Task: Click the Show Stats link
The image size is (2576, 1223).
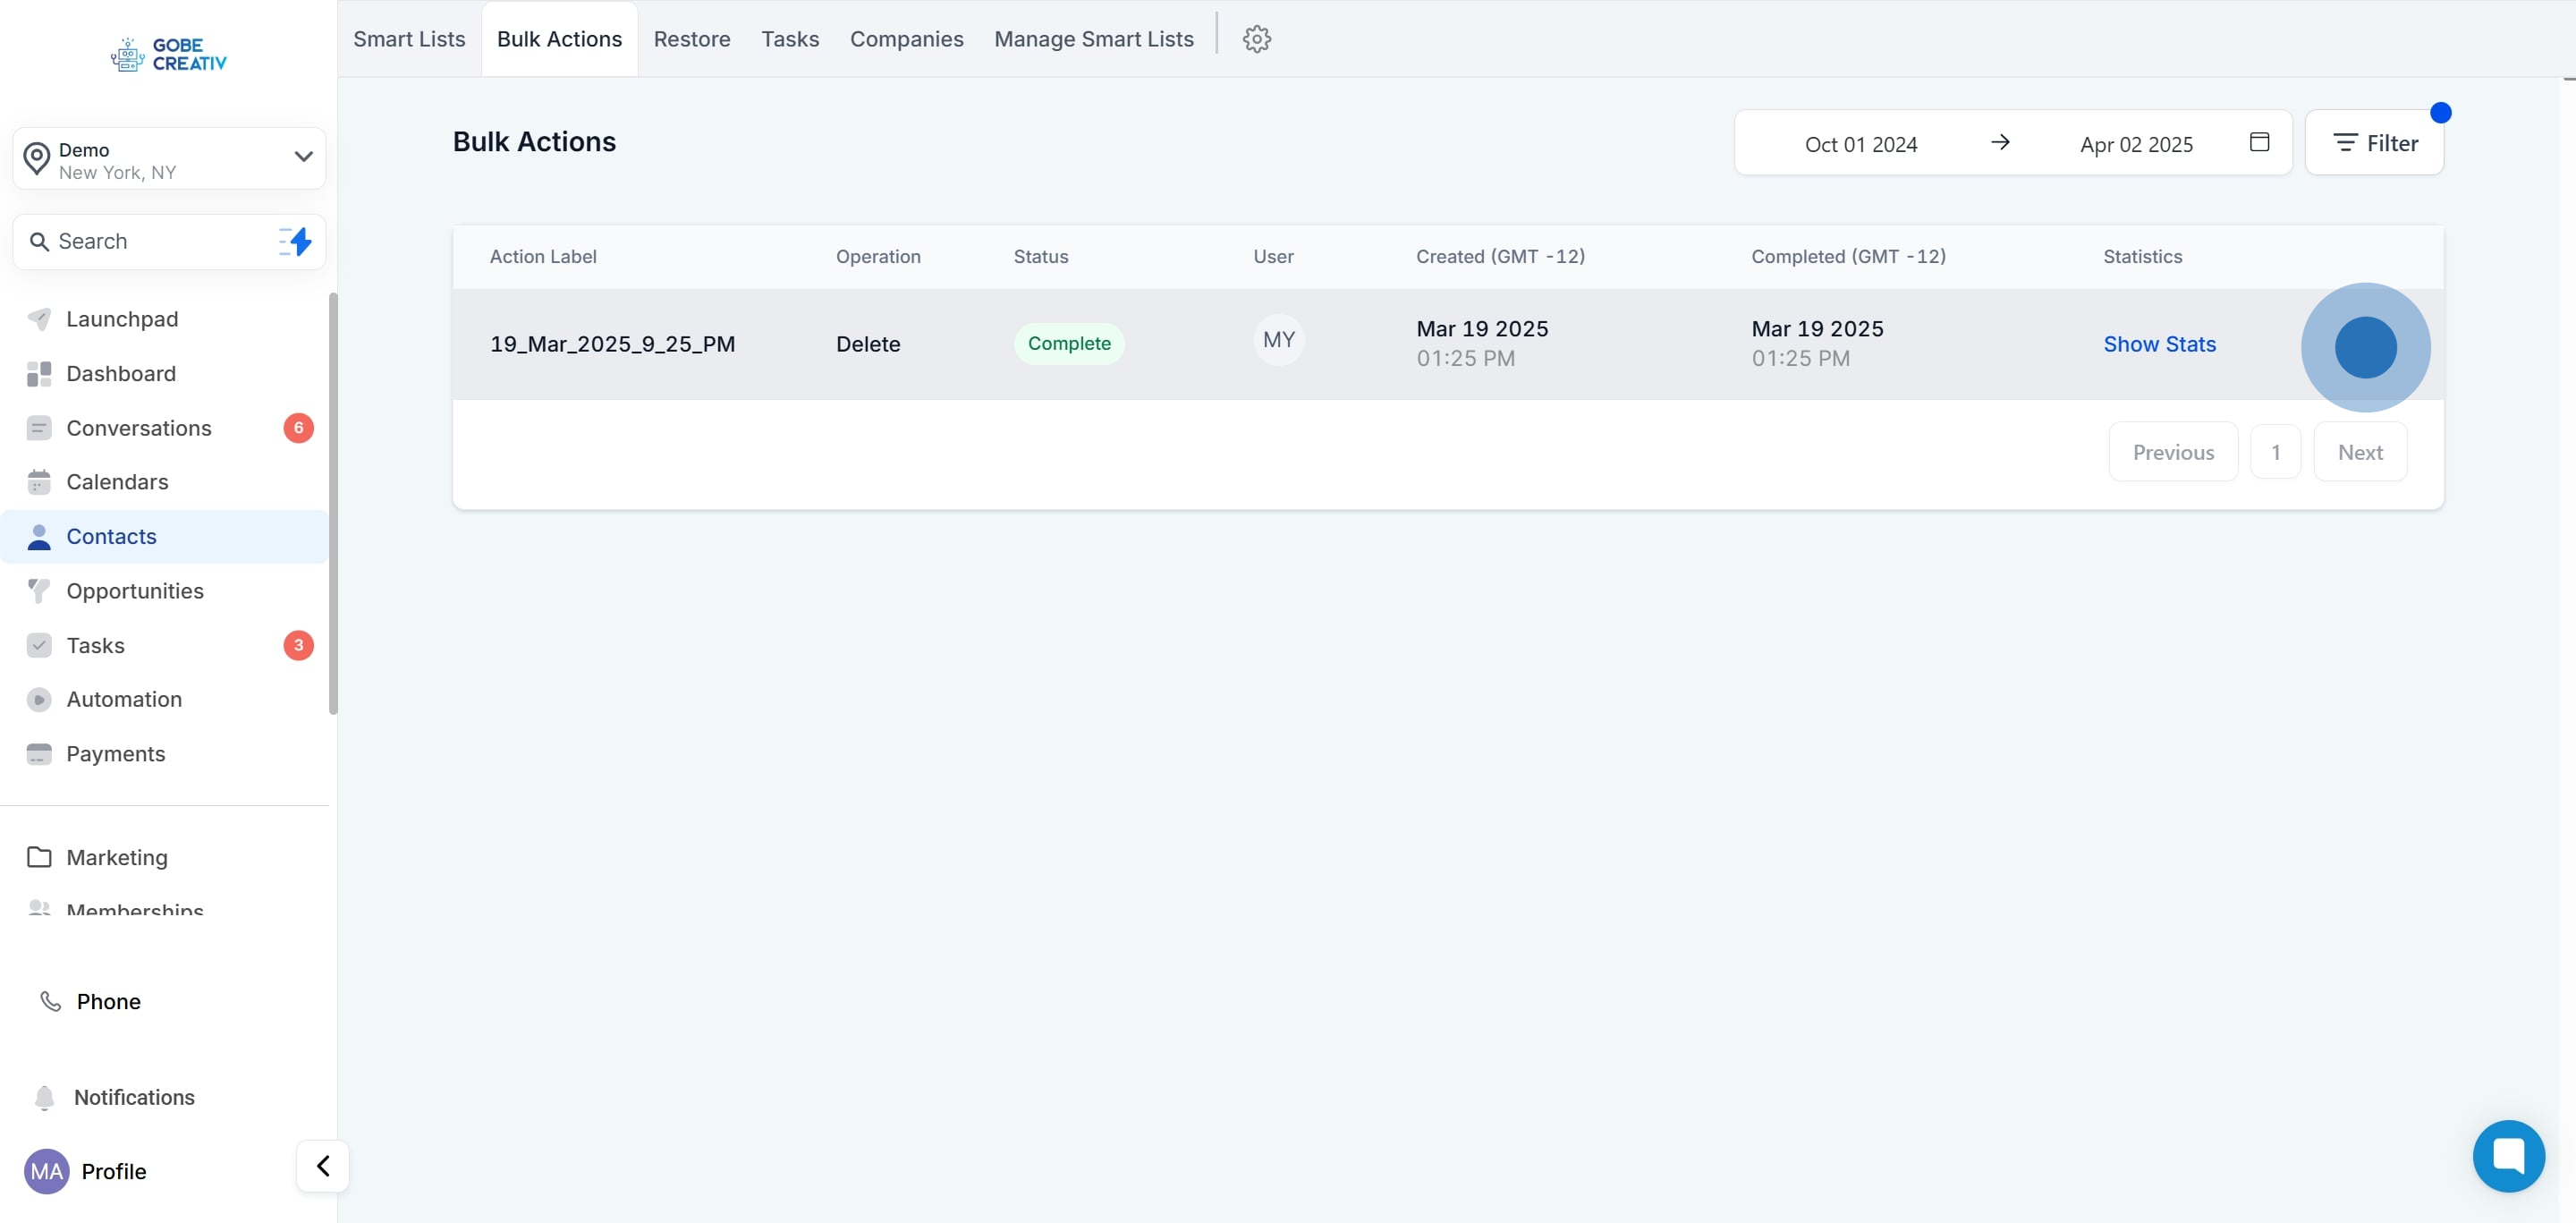Action: [2159, 344]
